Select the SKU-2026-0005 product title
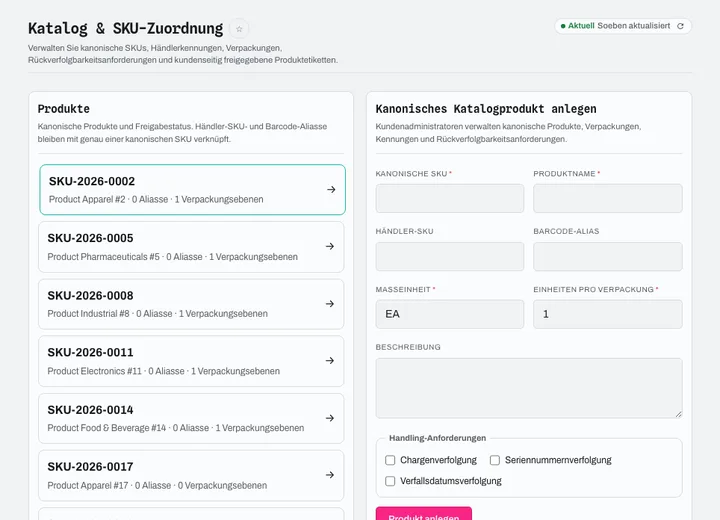The image size is (720, 520). (90, 238)
